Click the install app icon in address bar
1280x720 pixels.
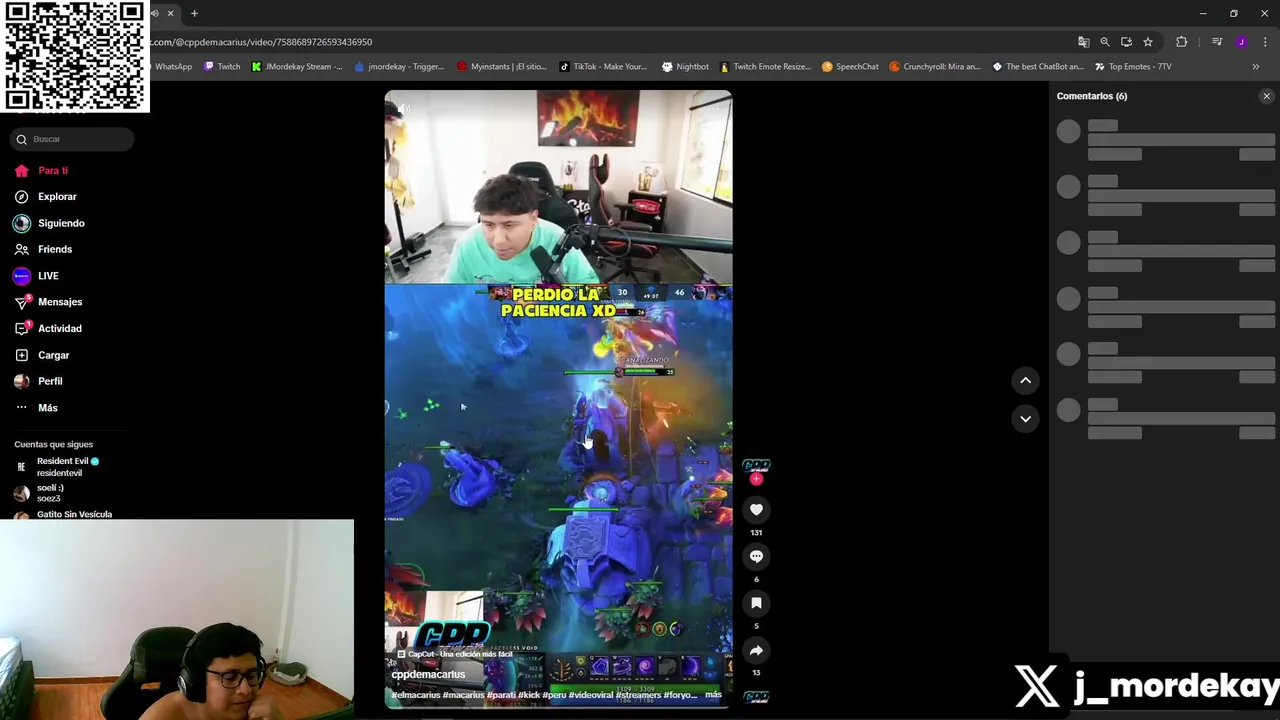1126,42
